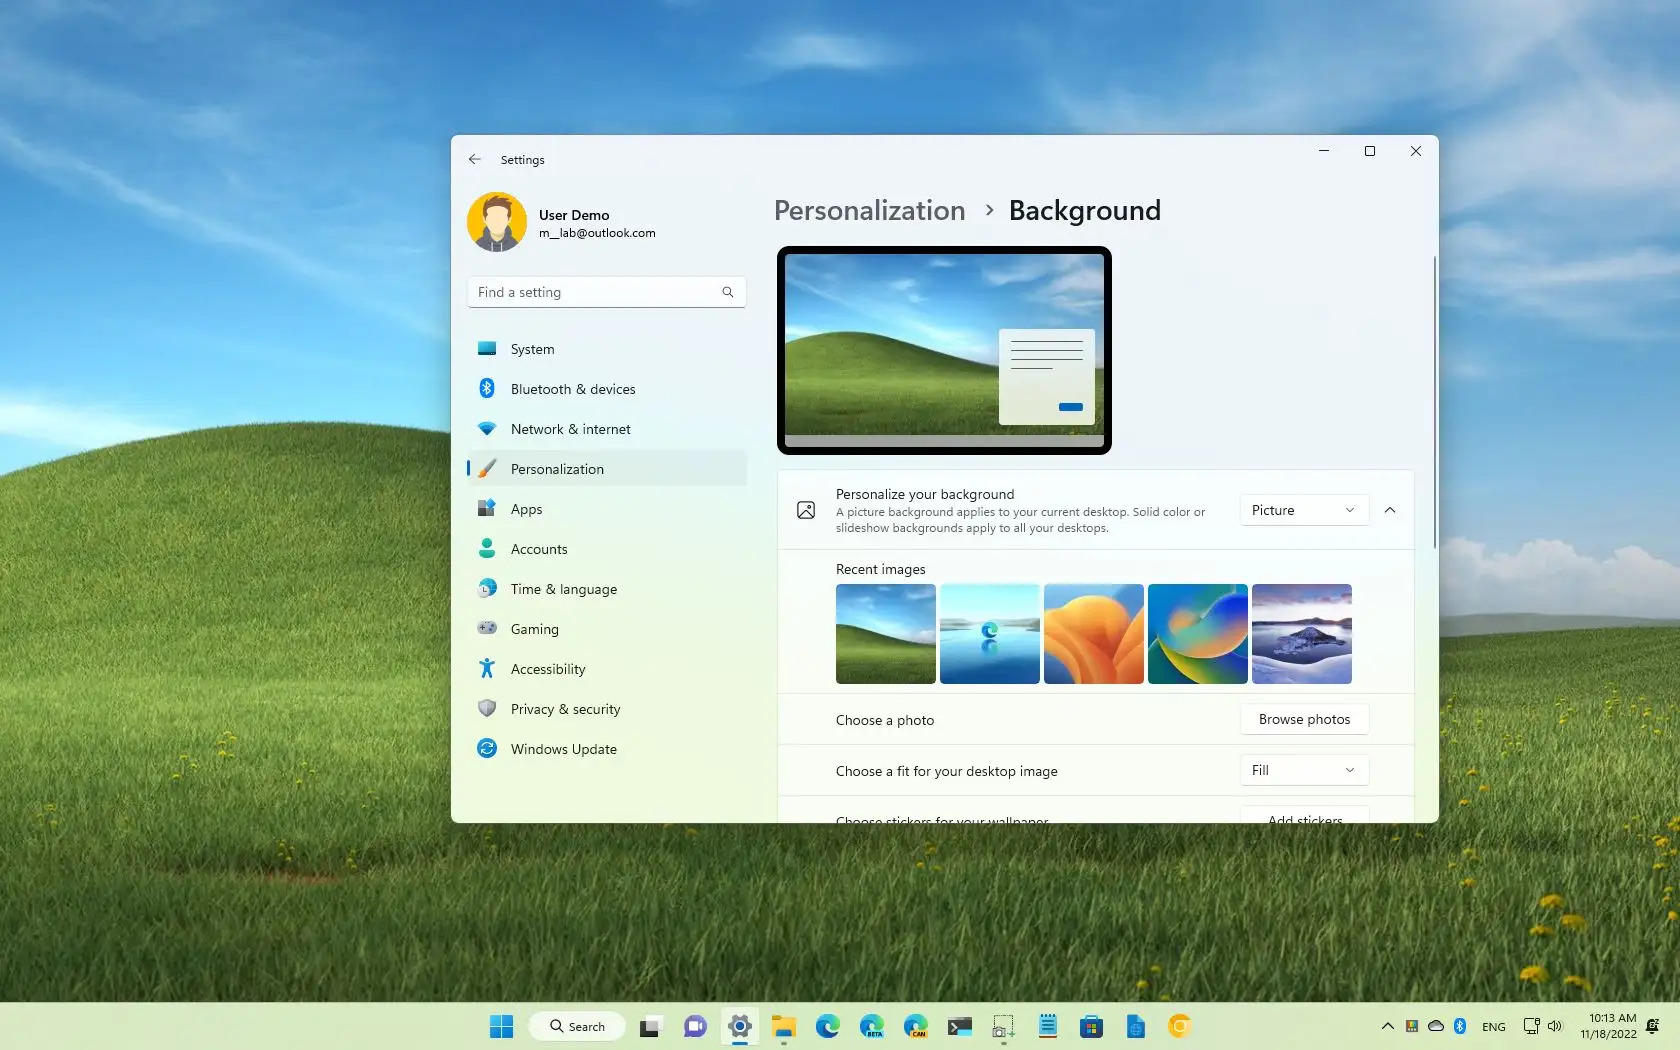The width and height of the screenshot is (1680, 1050).
Task: Open the Picture background type dropdown
Action: coord(1303,510)
